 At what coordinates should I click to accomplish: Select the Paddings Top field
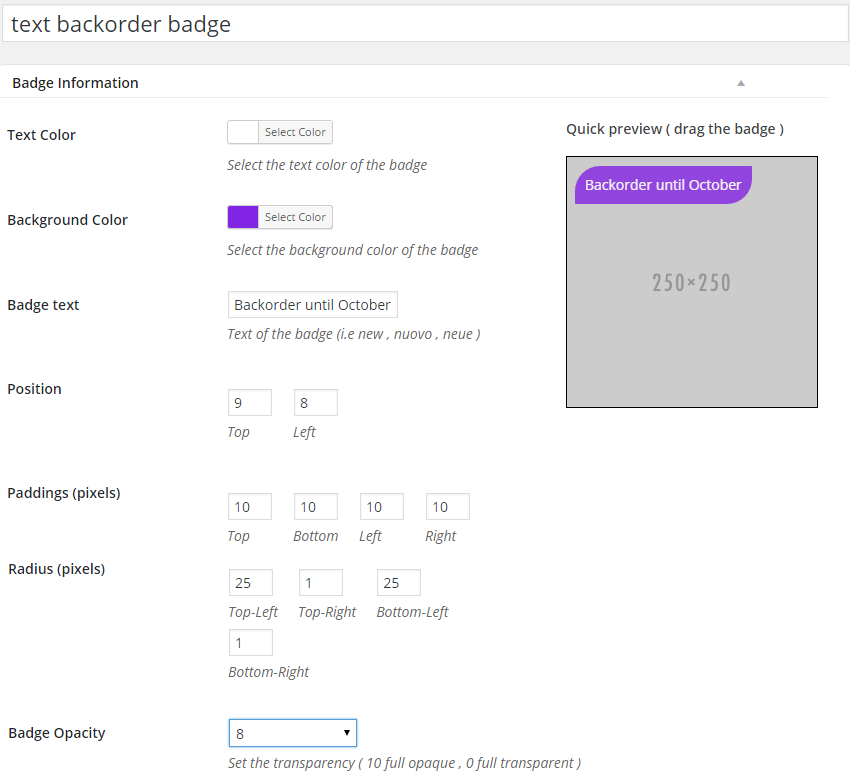point(249,507)
